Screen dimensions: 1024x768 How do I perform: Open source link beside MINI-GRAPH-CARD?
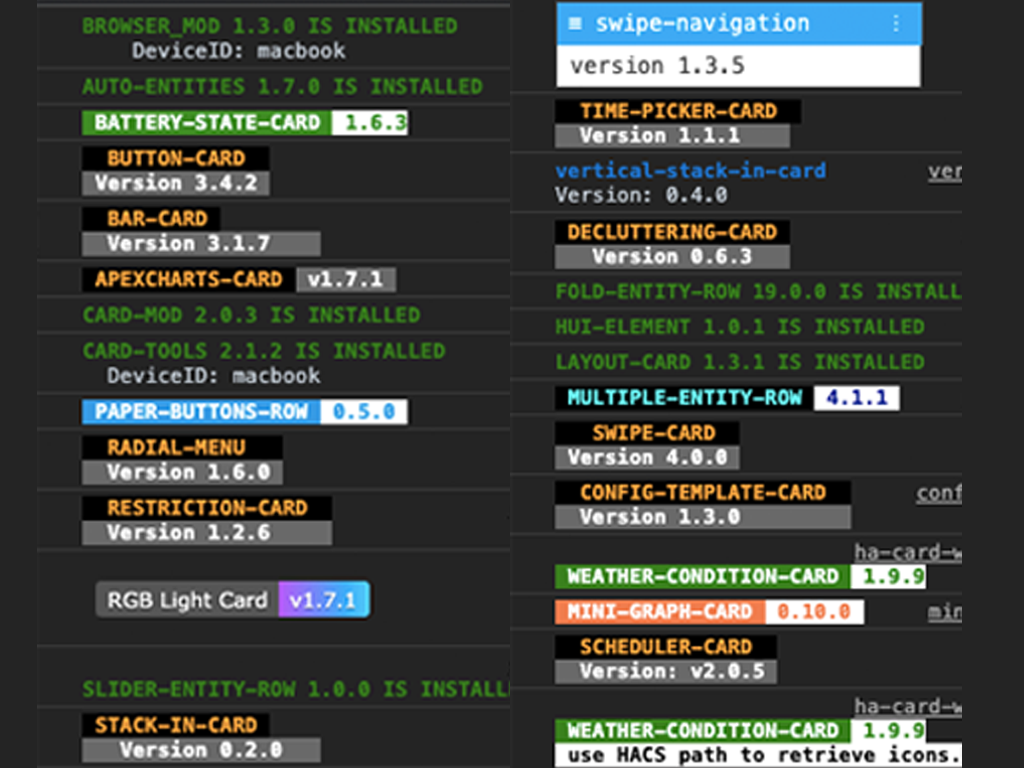pos(944,612)
